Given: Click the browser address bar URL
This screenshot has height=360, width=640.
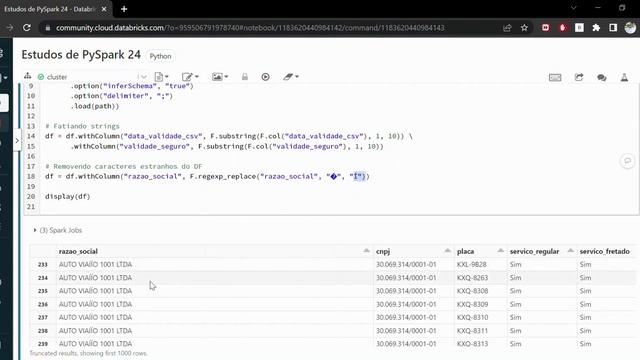Looking at the screenshot, I should tap(250, 28).
